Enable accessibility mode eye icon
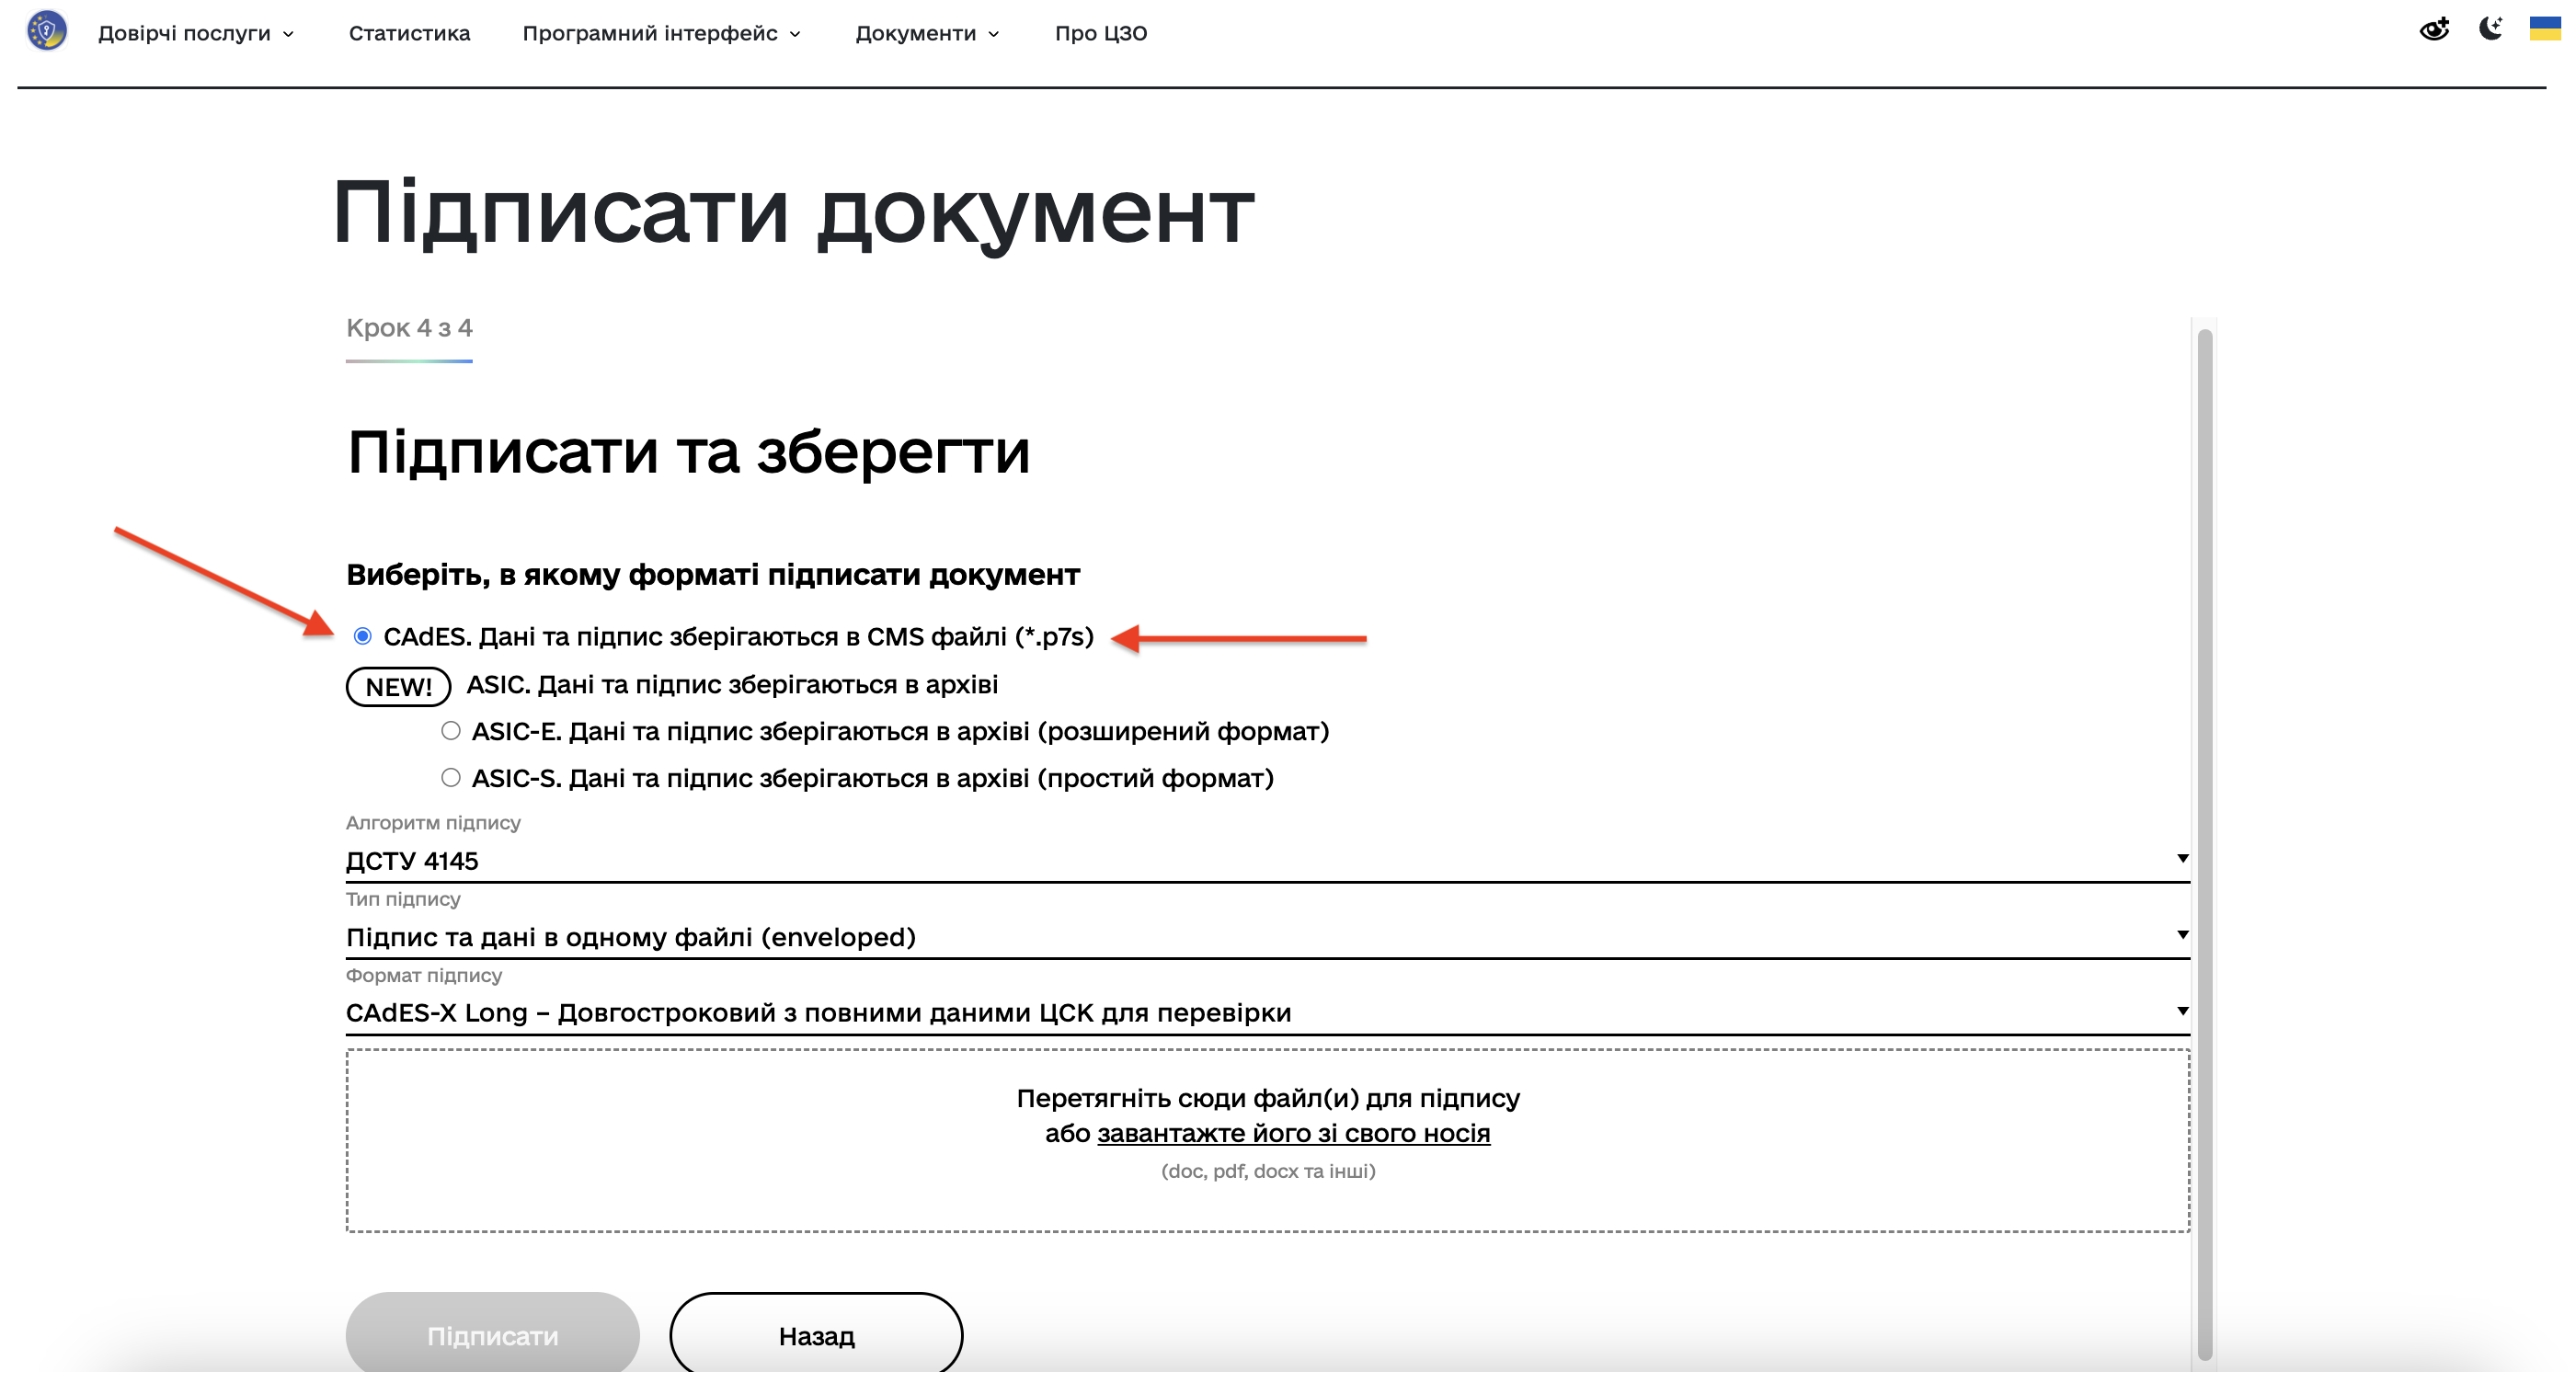 click(2433, 30)
